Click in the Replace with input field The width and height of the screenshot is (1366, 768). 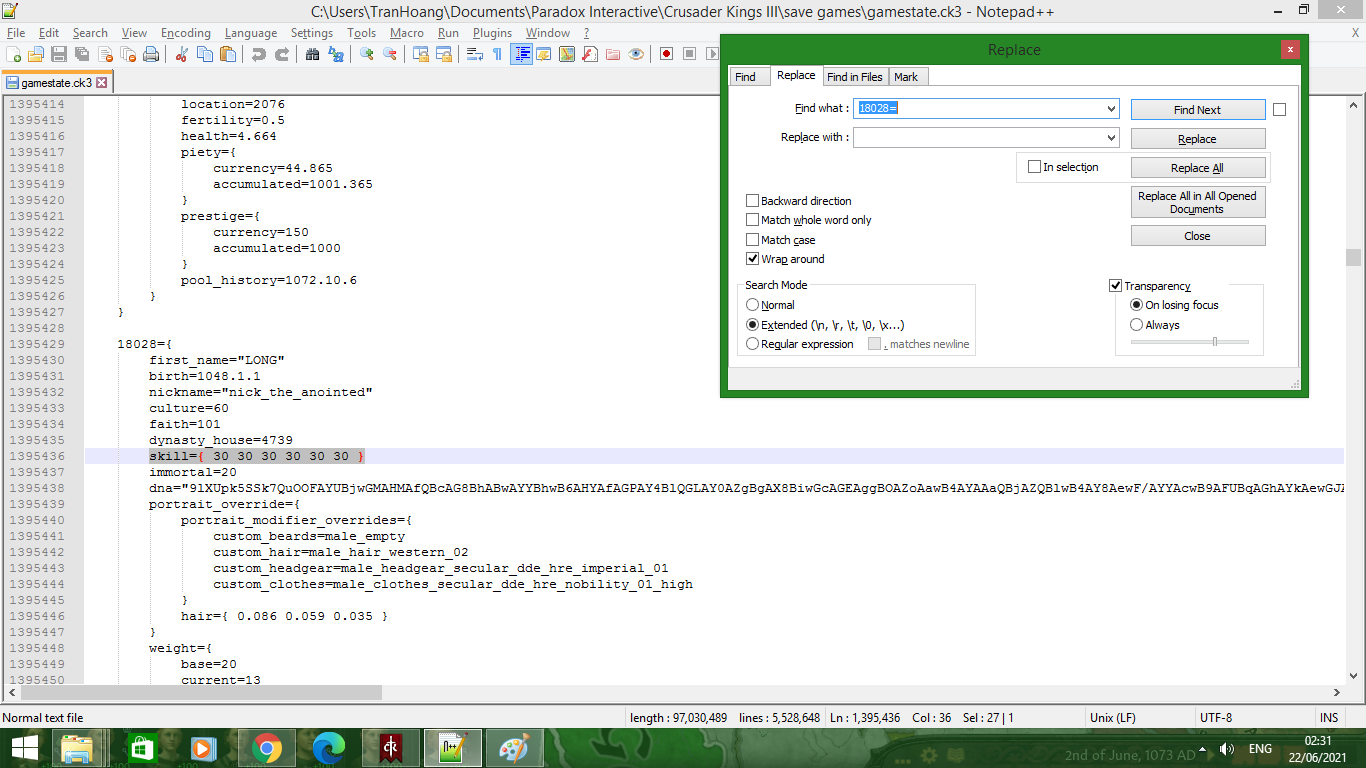coord(979,137)
